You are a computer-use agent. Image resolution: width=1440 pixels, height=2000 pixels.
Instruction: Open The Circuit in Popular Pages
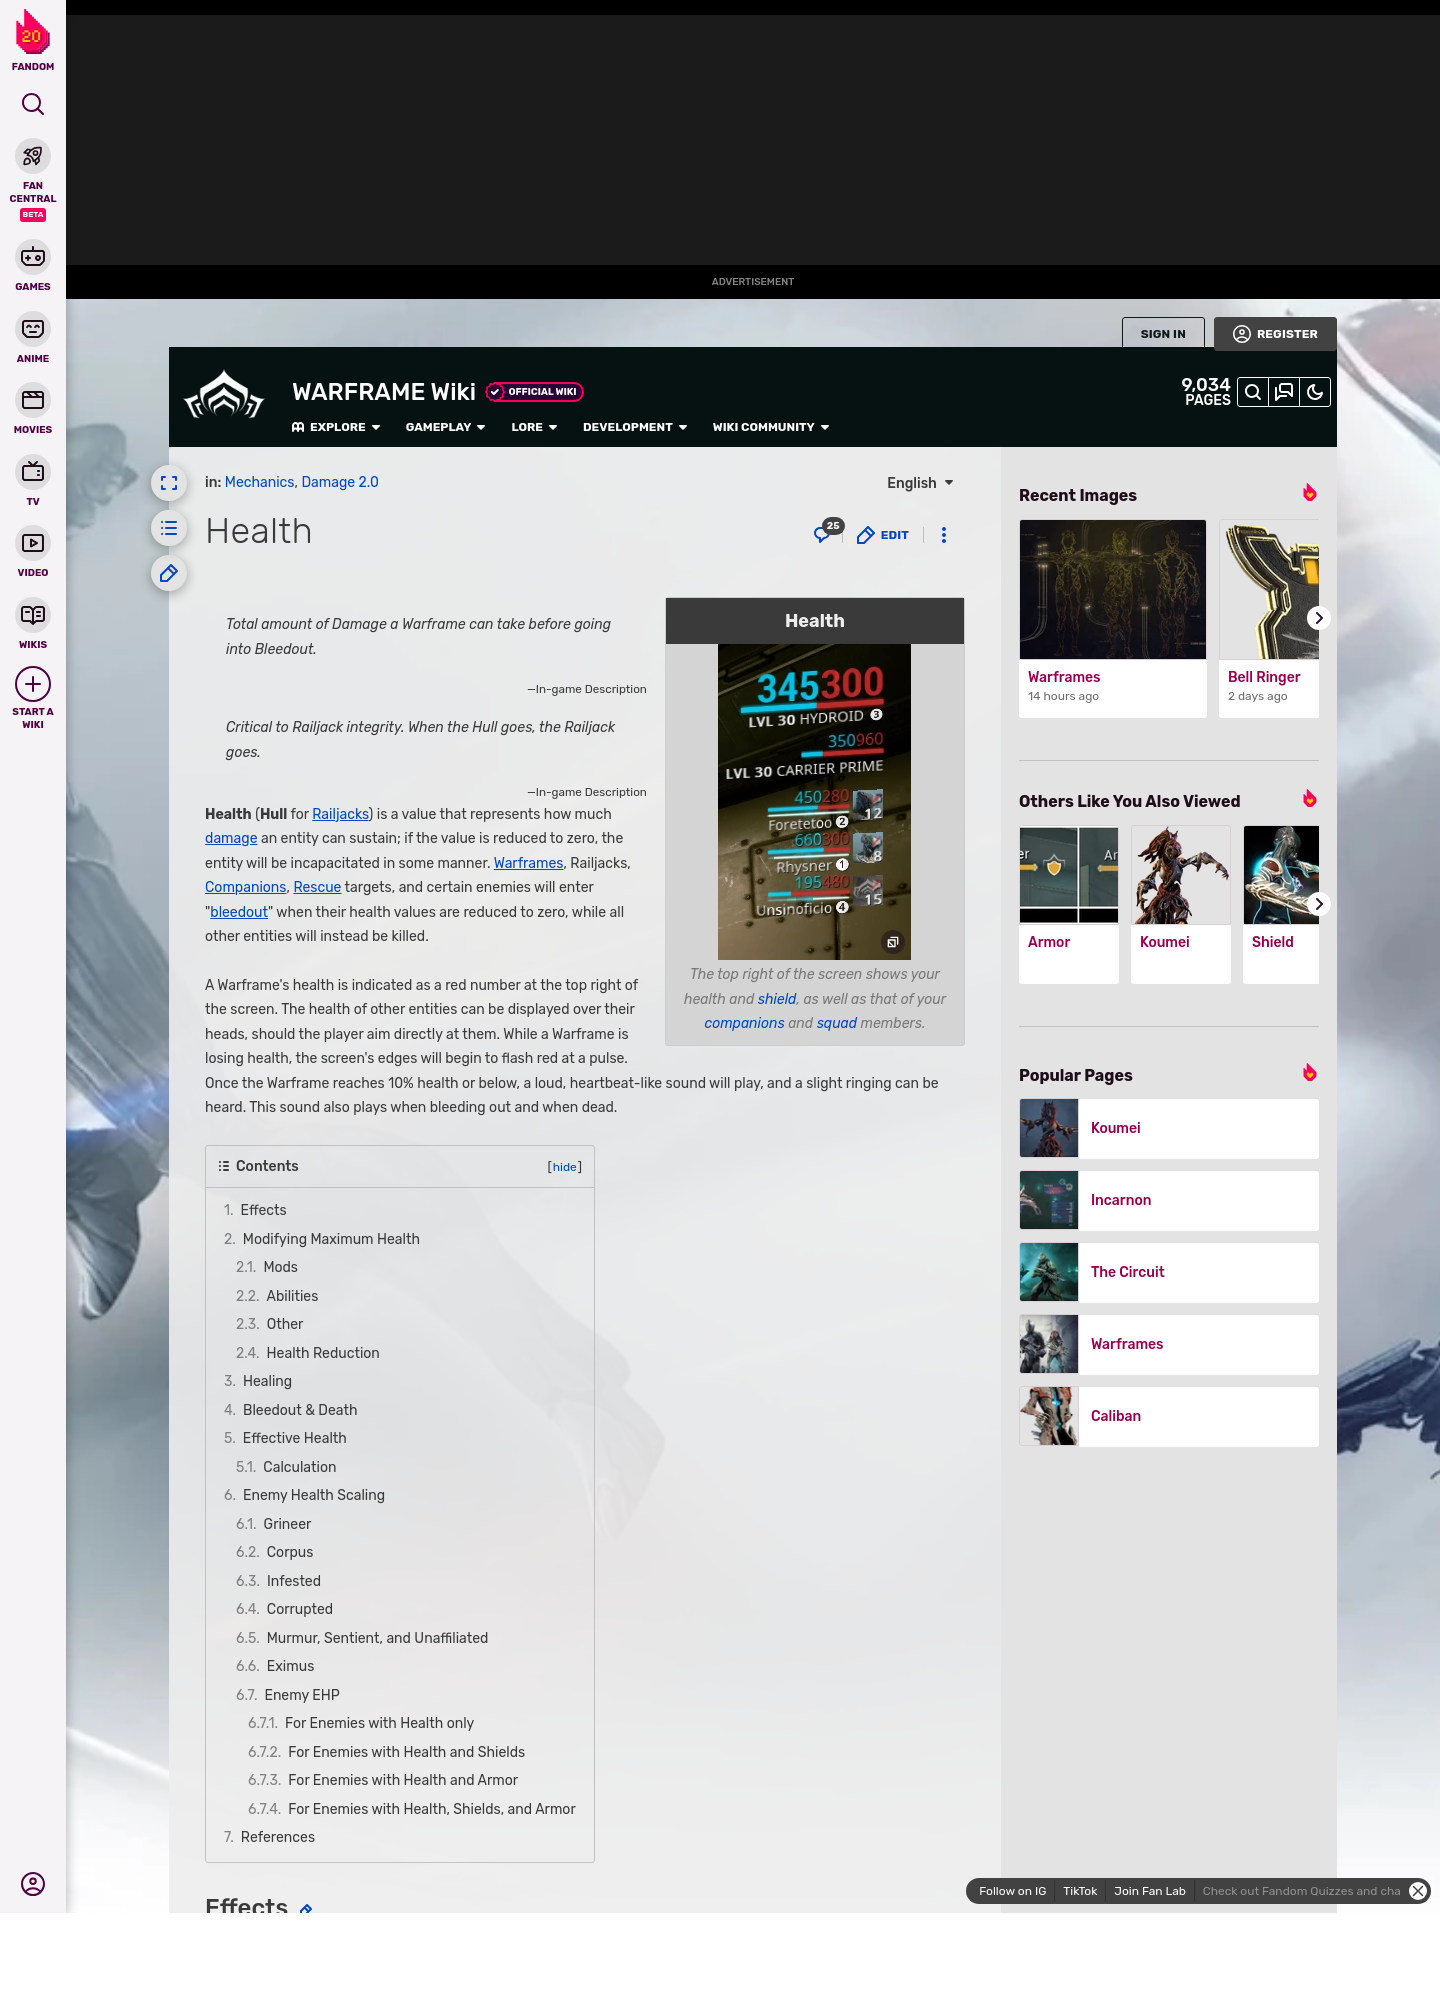coord(1169,1272)
